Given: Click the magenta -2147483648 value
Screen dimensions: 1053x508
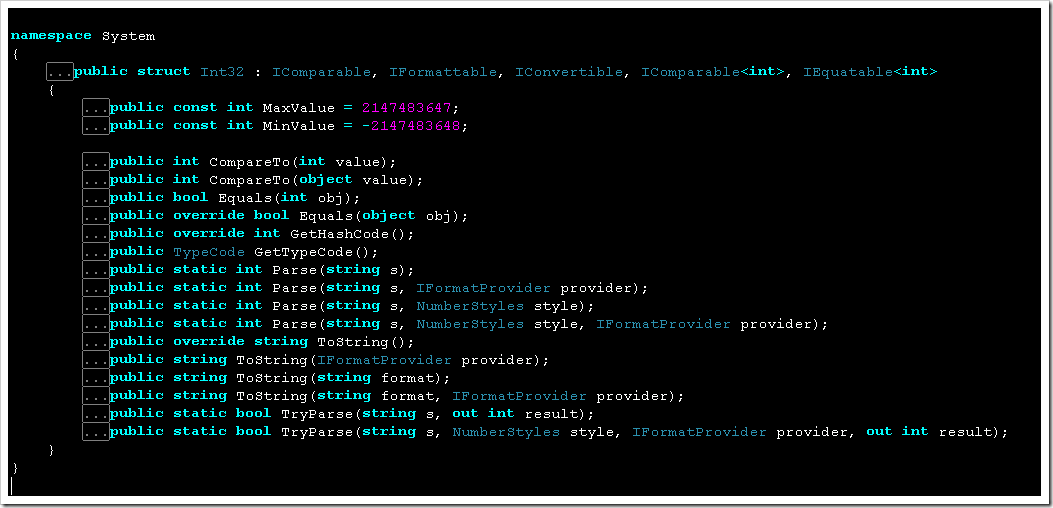Looking at the screenshot, I should (415, 126).
